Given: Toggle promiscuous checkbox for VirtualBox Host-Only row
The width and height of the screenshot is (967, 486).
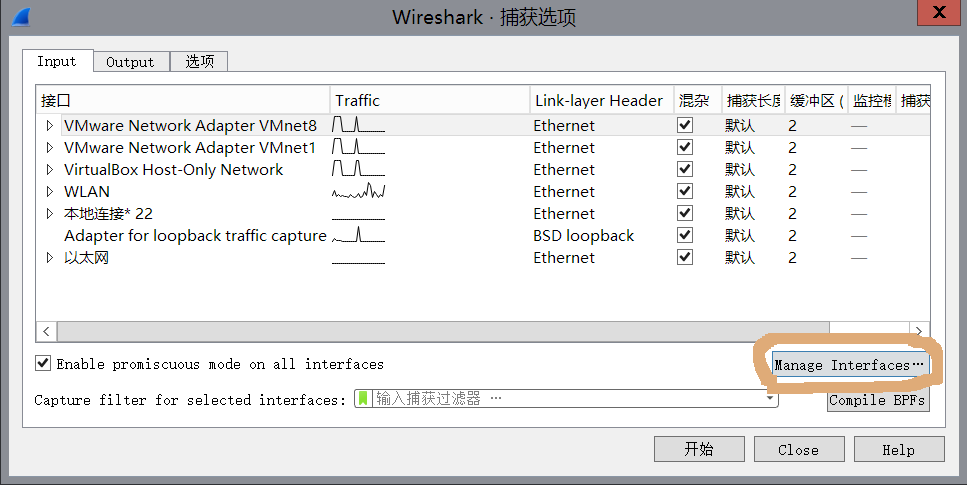Looking at the screenshot, I should pos(685,169).
